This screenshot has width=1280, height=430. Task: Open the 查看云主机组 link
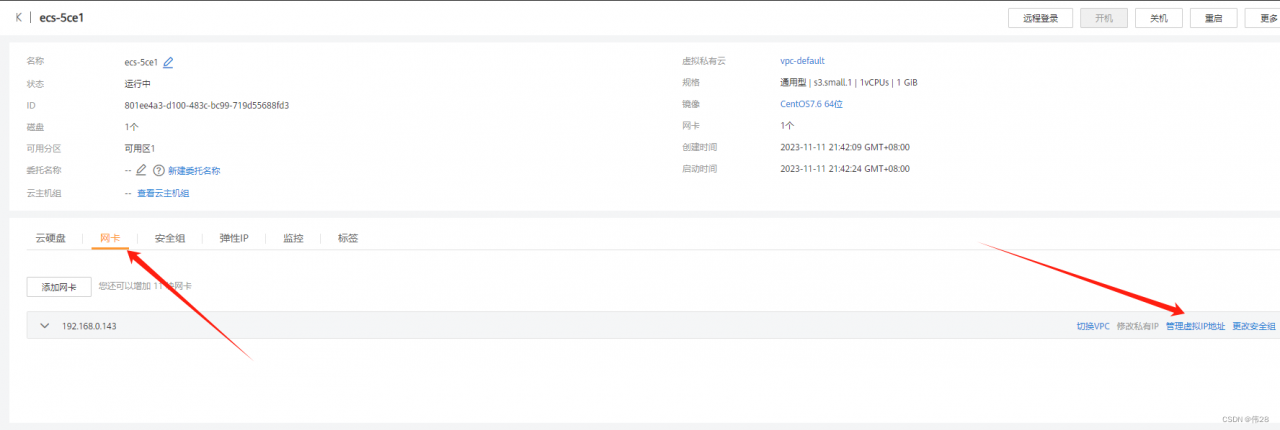click(x=163, y=193)
